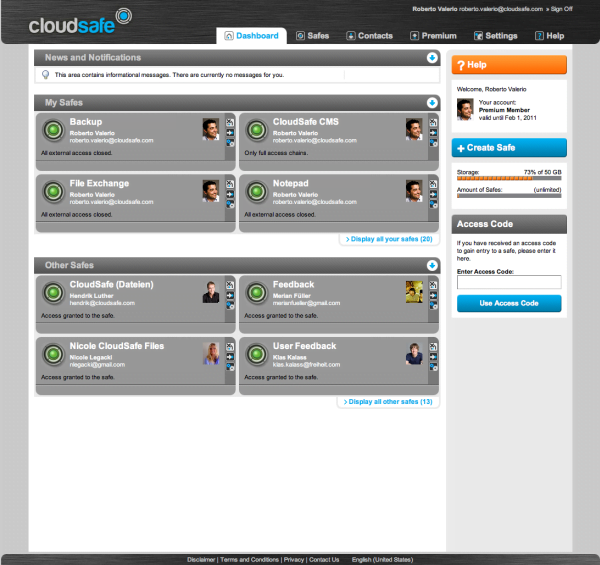Screen dimensions: 600x565
Task: Open Display all your safes (20) link
Action: [x=389, y=239]
